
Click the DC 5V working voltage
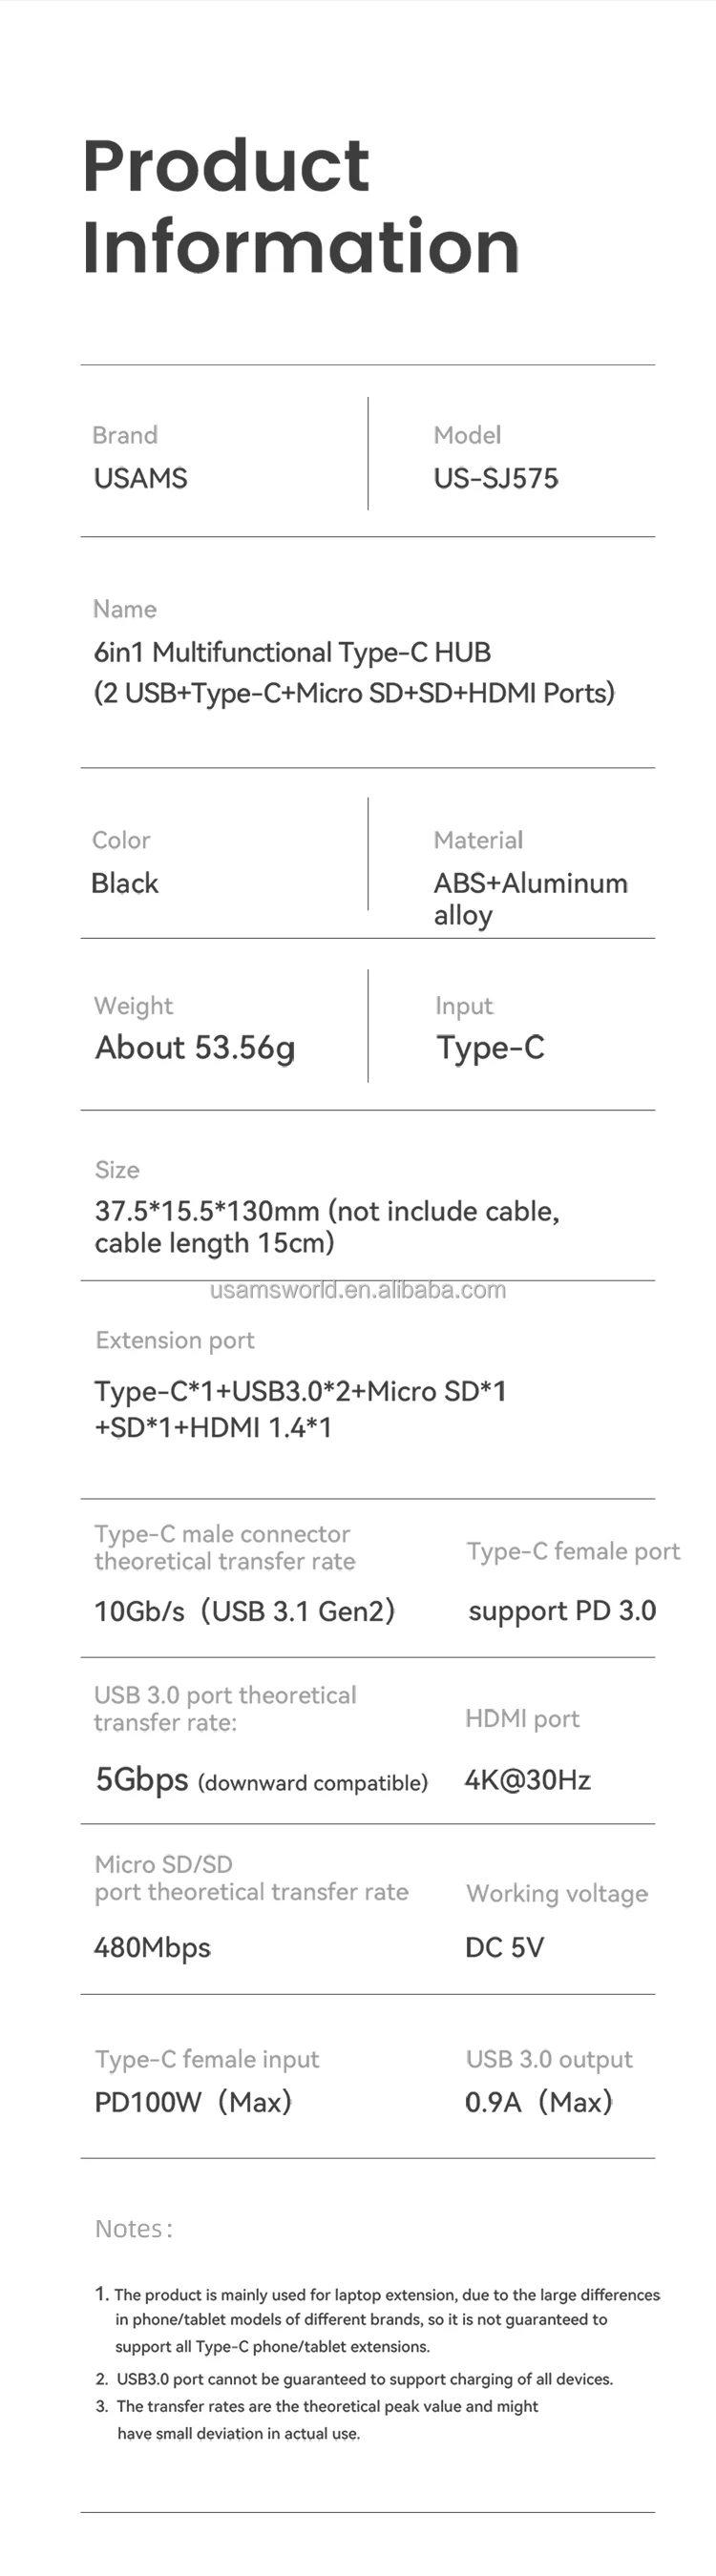pos(504,1947)
